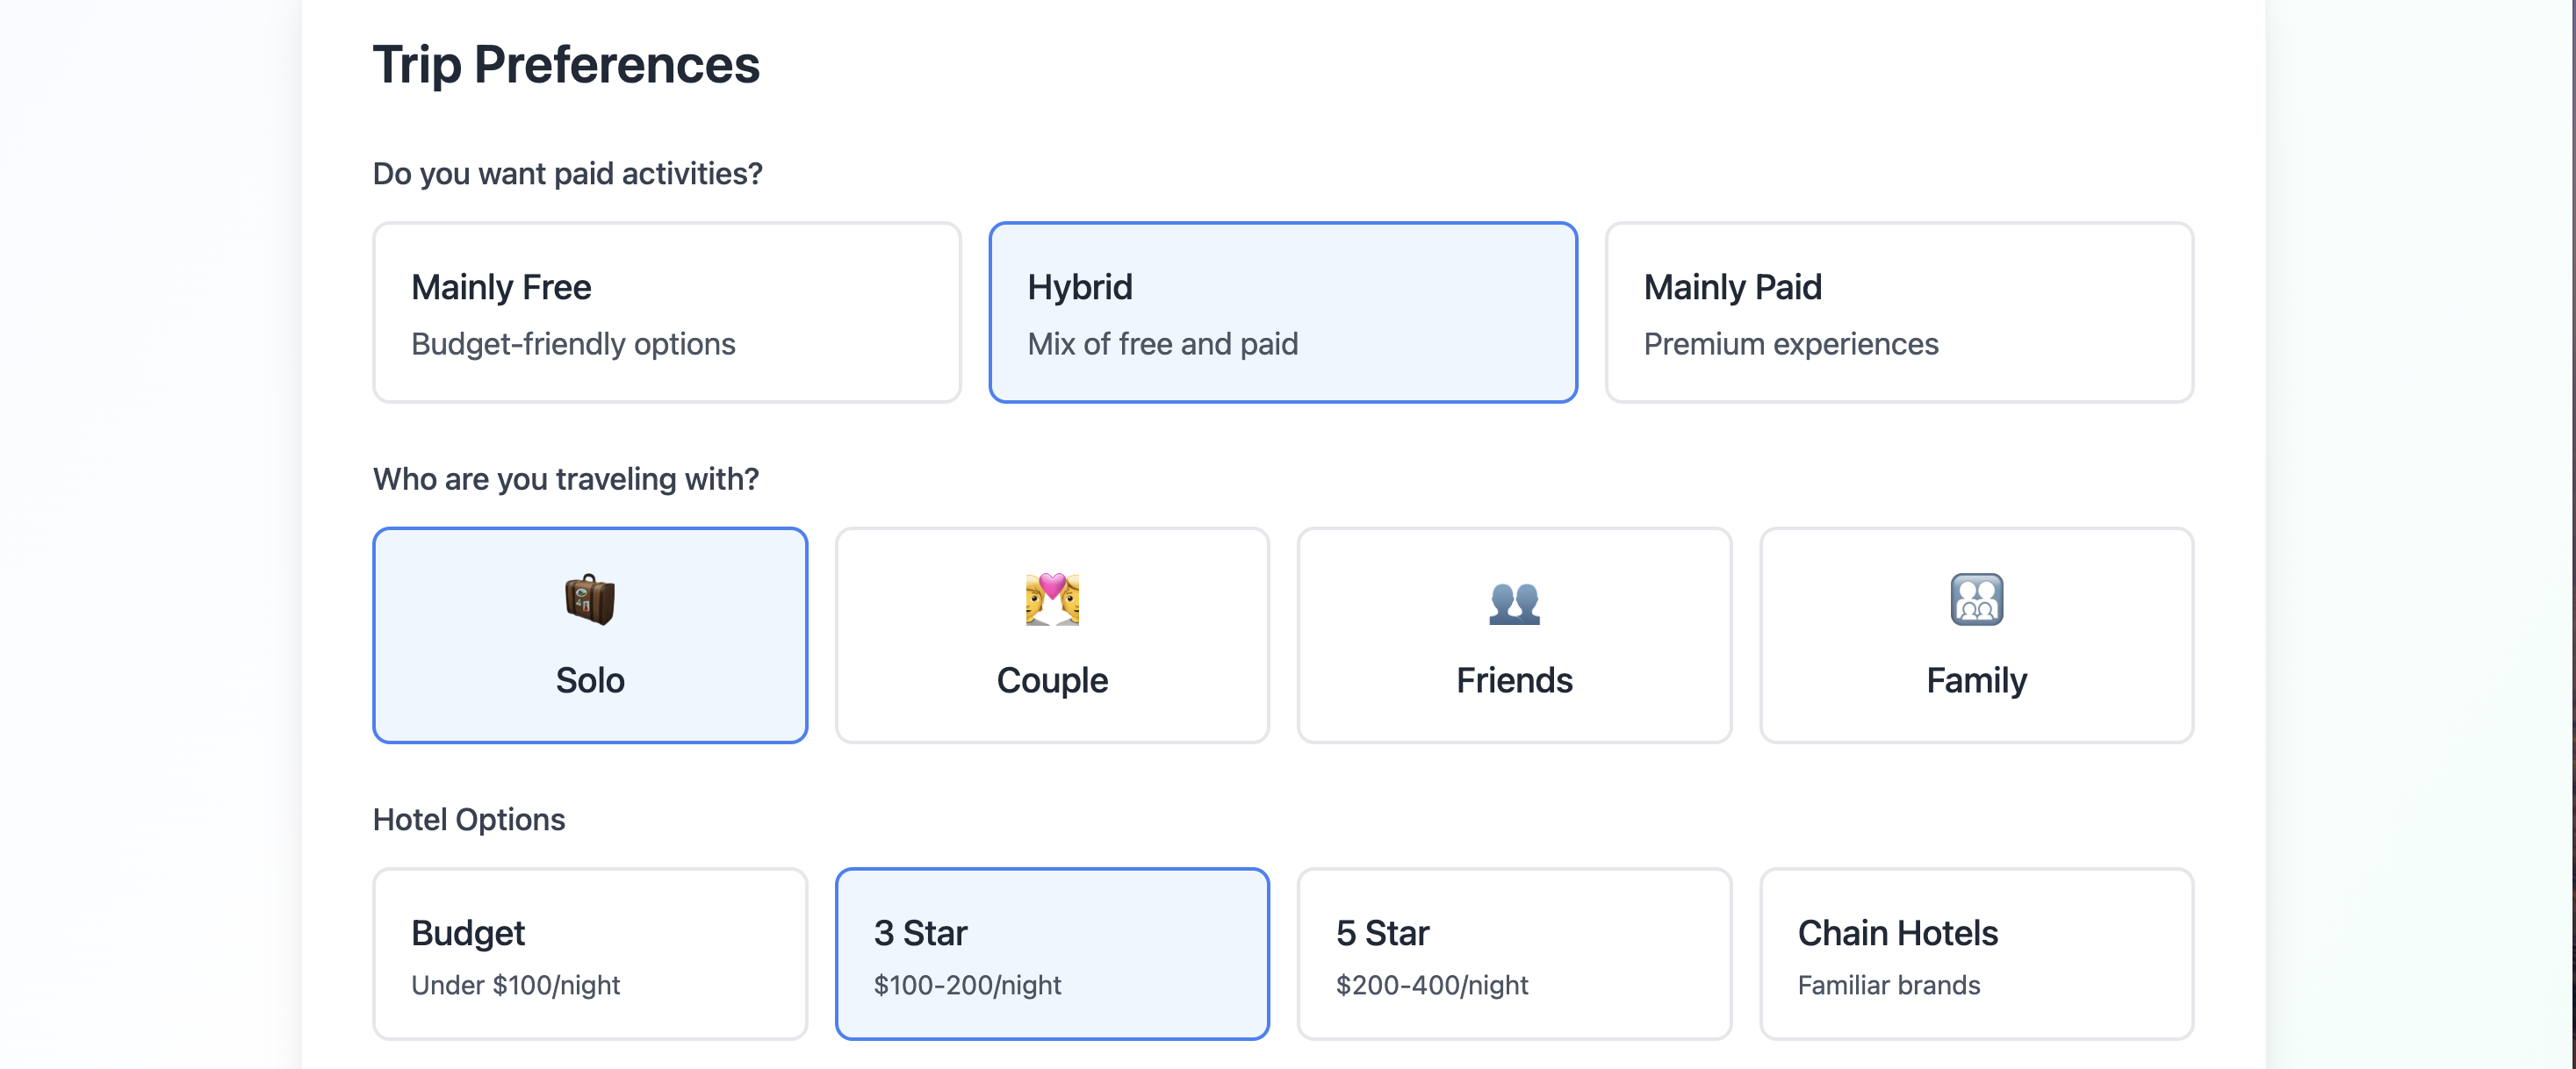Click the Trip Preferences heading
The width and height of the screenshot is (2576, 1069).
click(x=566, y=65)
